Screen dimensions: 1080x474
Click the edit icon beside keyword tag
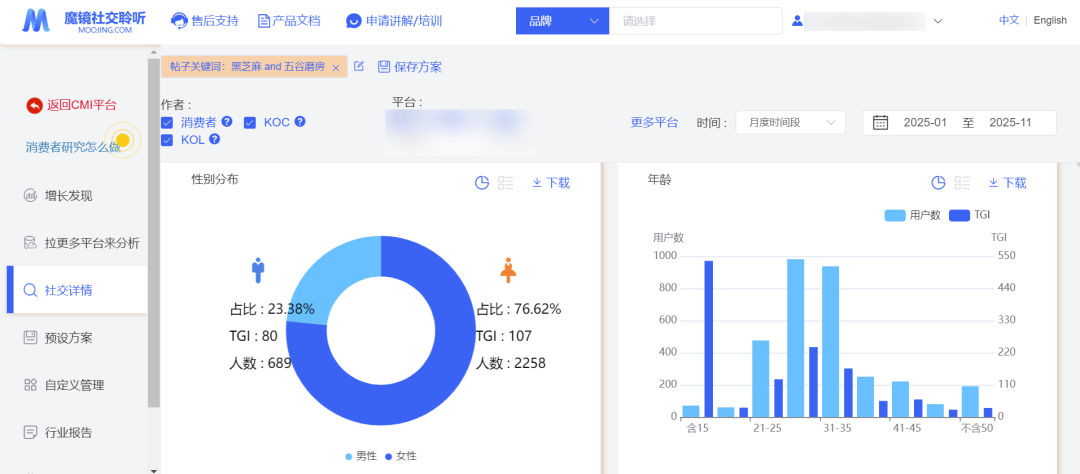359,66
